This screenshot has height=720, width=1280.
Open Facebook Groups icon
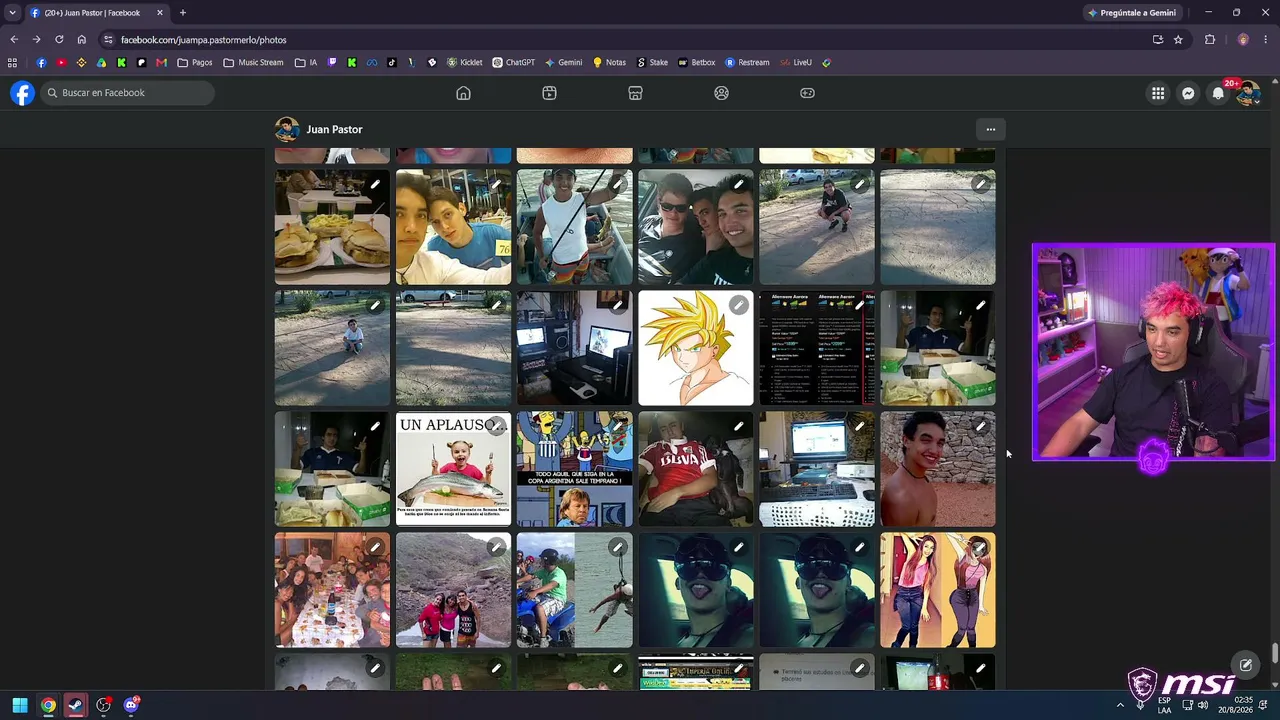click(721, 93)
